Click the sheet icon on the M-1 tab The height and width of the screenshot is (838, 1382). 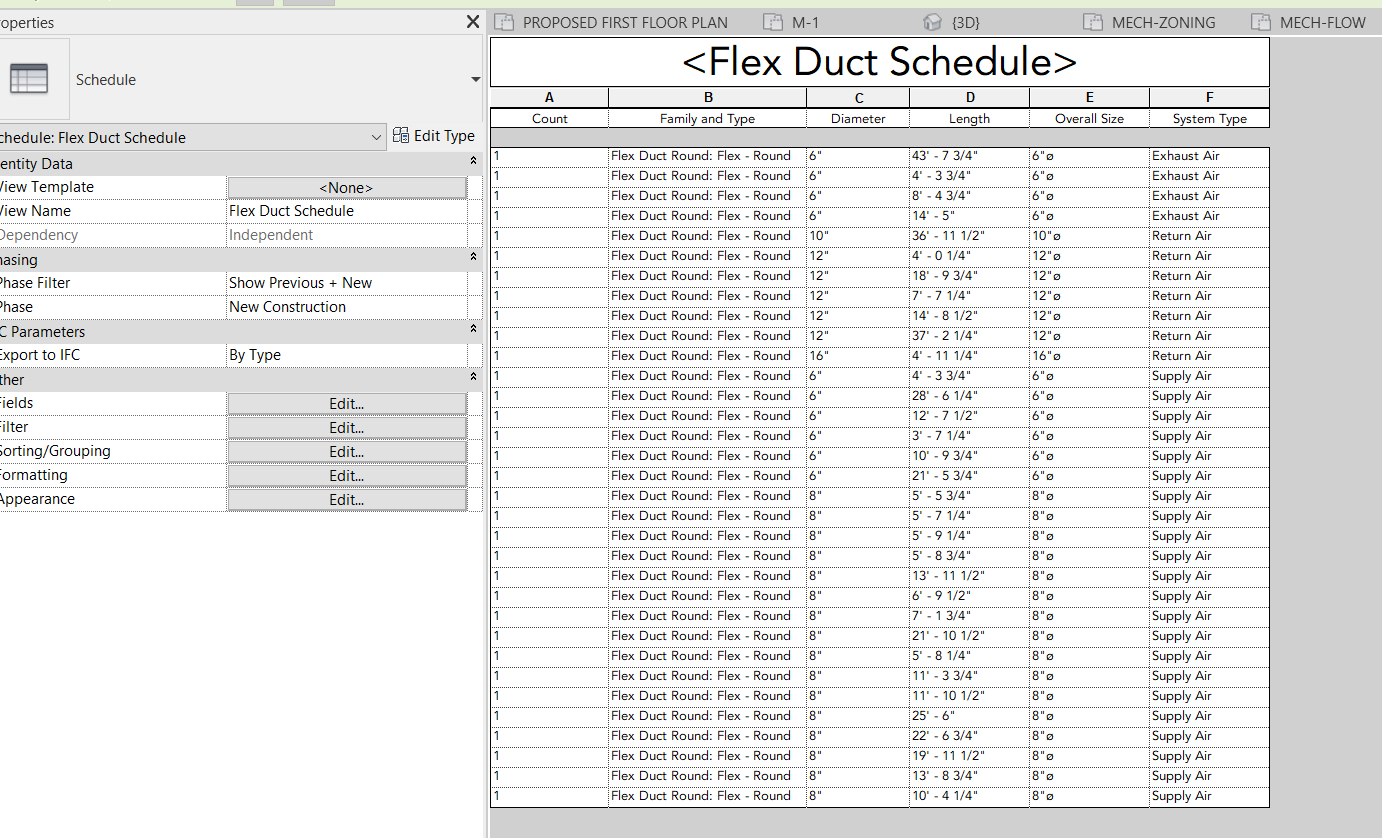(773, 21)
